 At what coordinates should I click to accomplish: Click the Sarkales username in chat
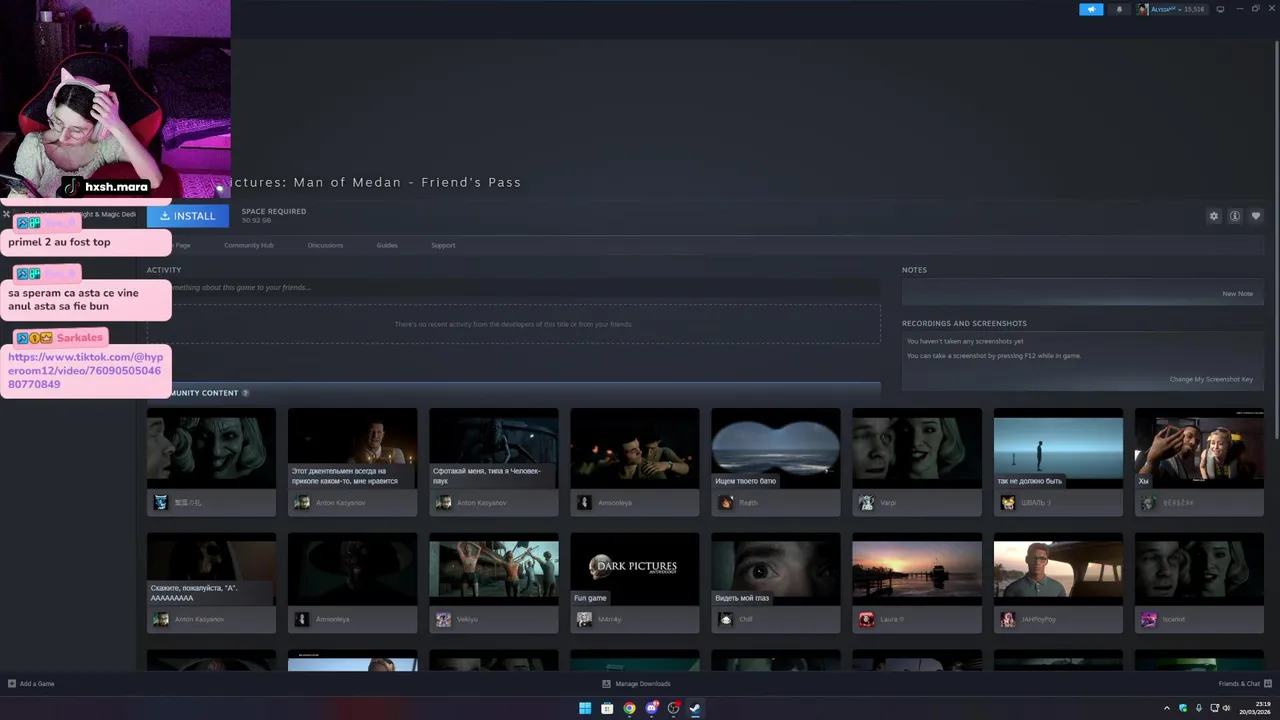coord(79,338)
